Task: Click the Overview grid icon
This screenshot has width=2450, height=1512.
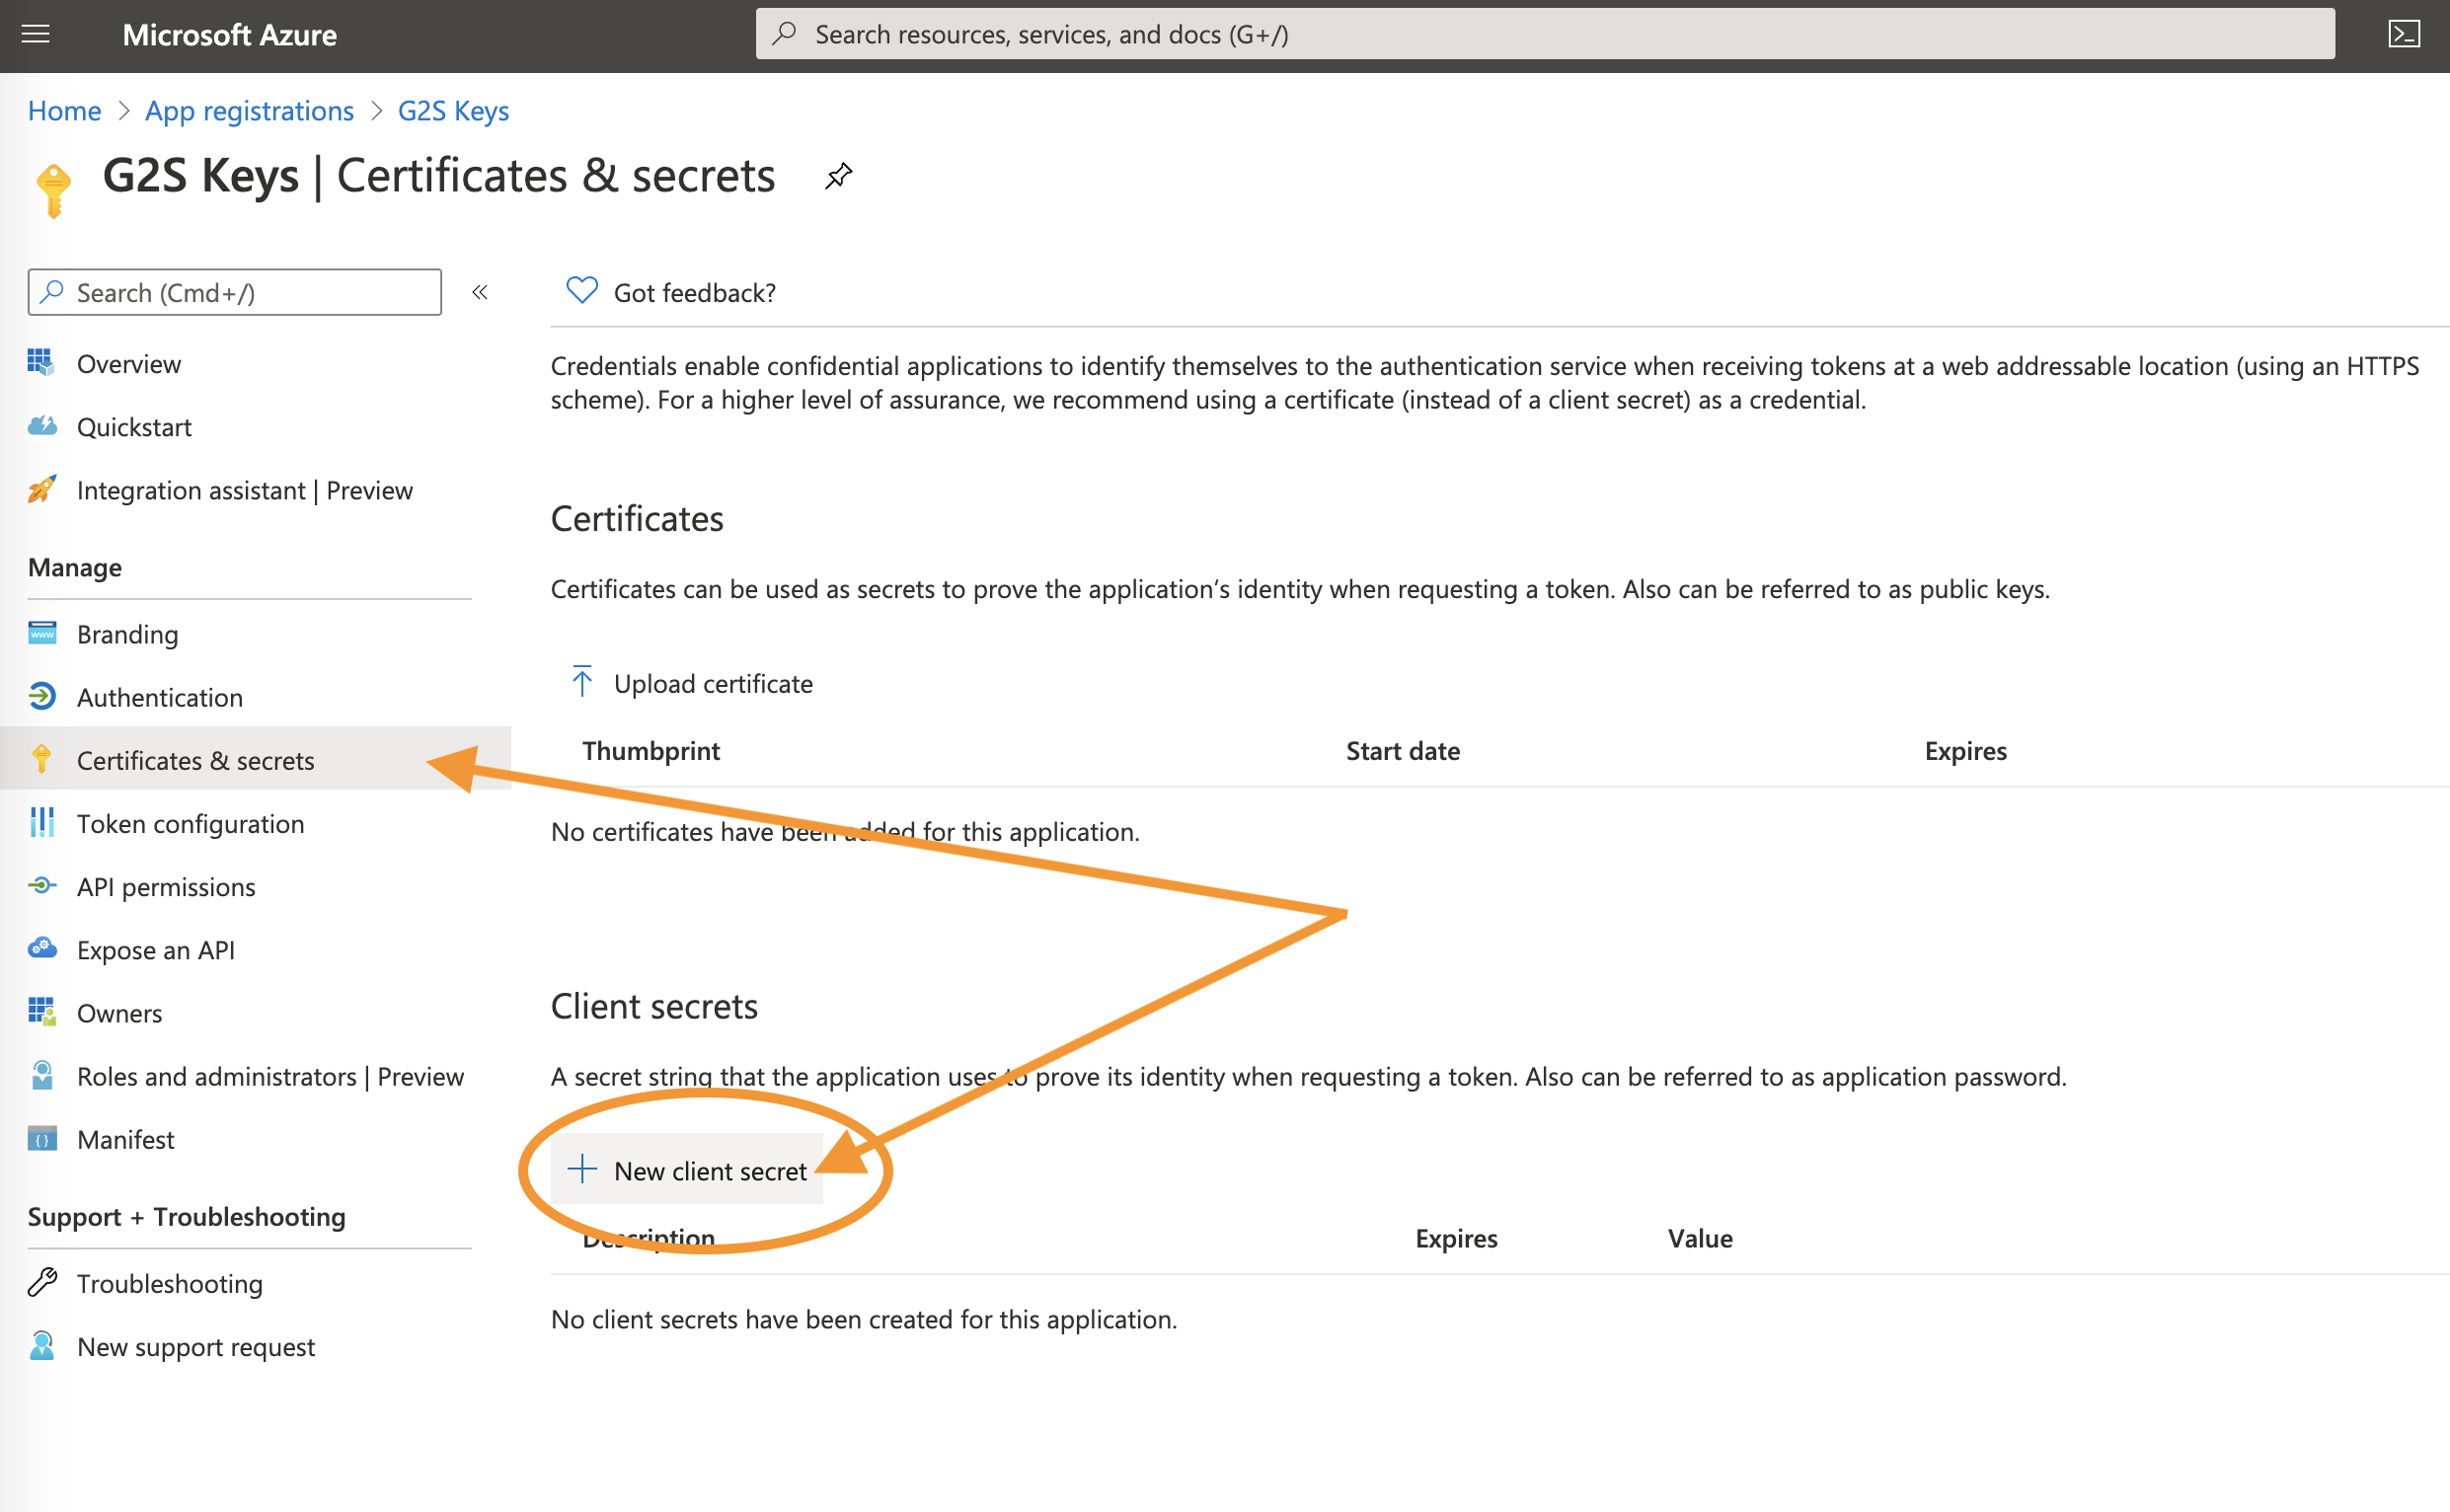Action: coord(42,363)
